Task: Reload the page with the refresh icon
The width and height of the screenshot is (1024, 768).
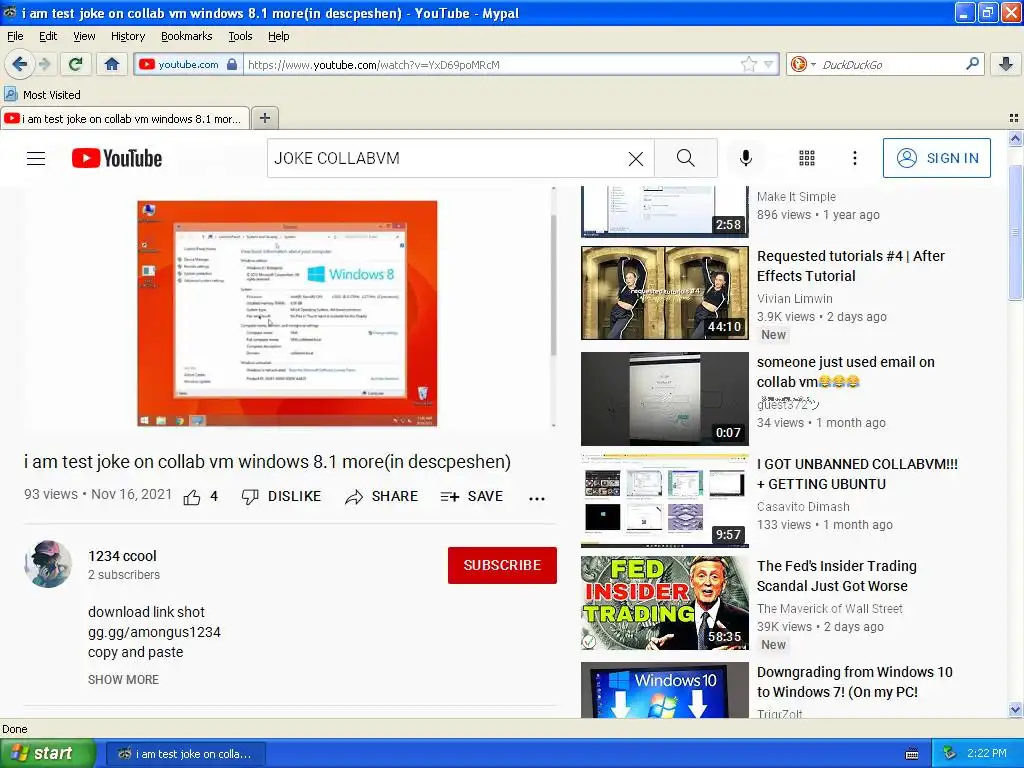Action: pos(76,64)
